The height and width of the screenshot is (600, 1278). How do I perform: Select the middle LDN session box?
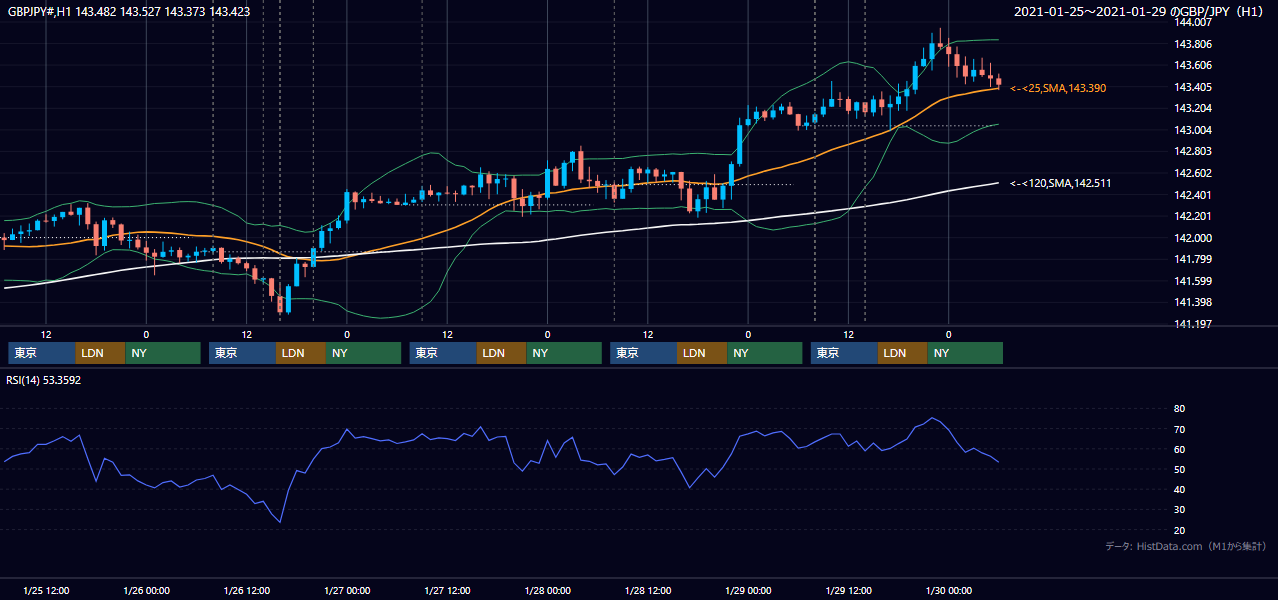[x=502, y=353]
